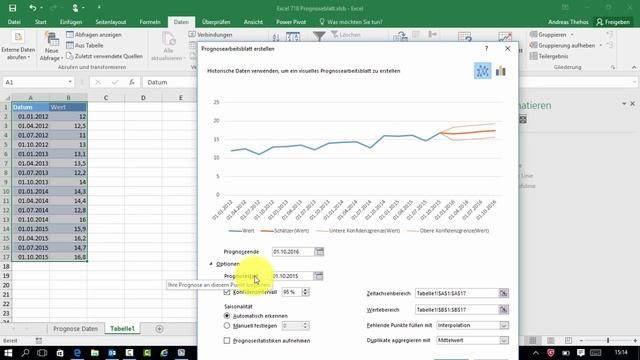This screenshot has height=360, width=640.
Task: Switch to the Start ribbon tab
Action: tap(40, 22)
